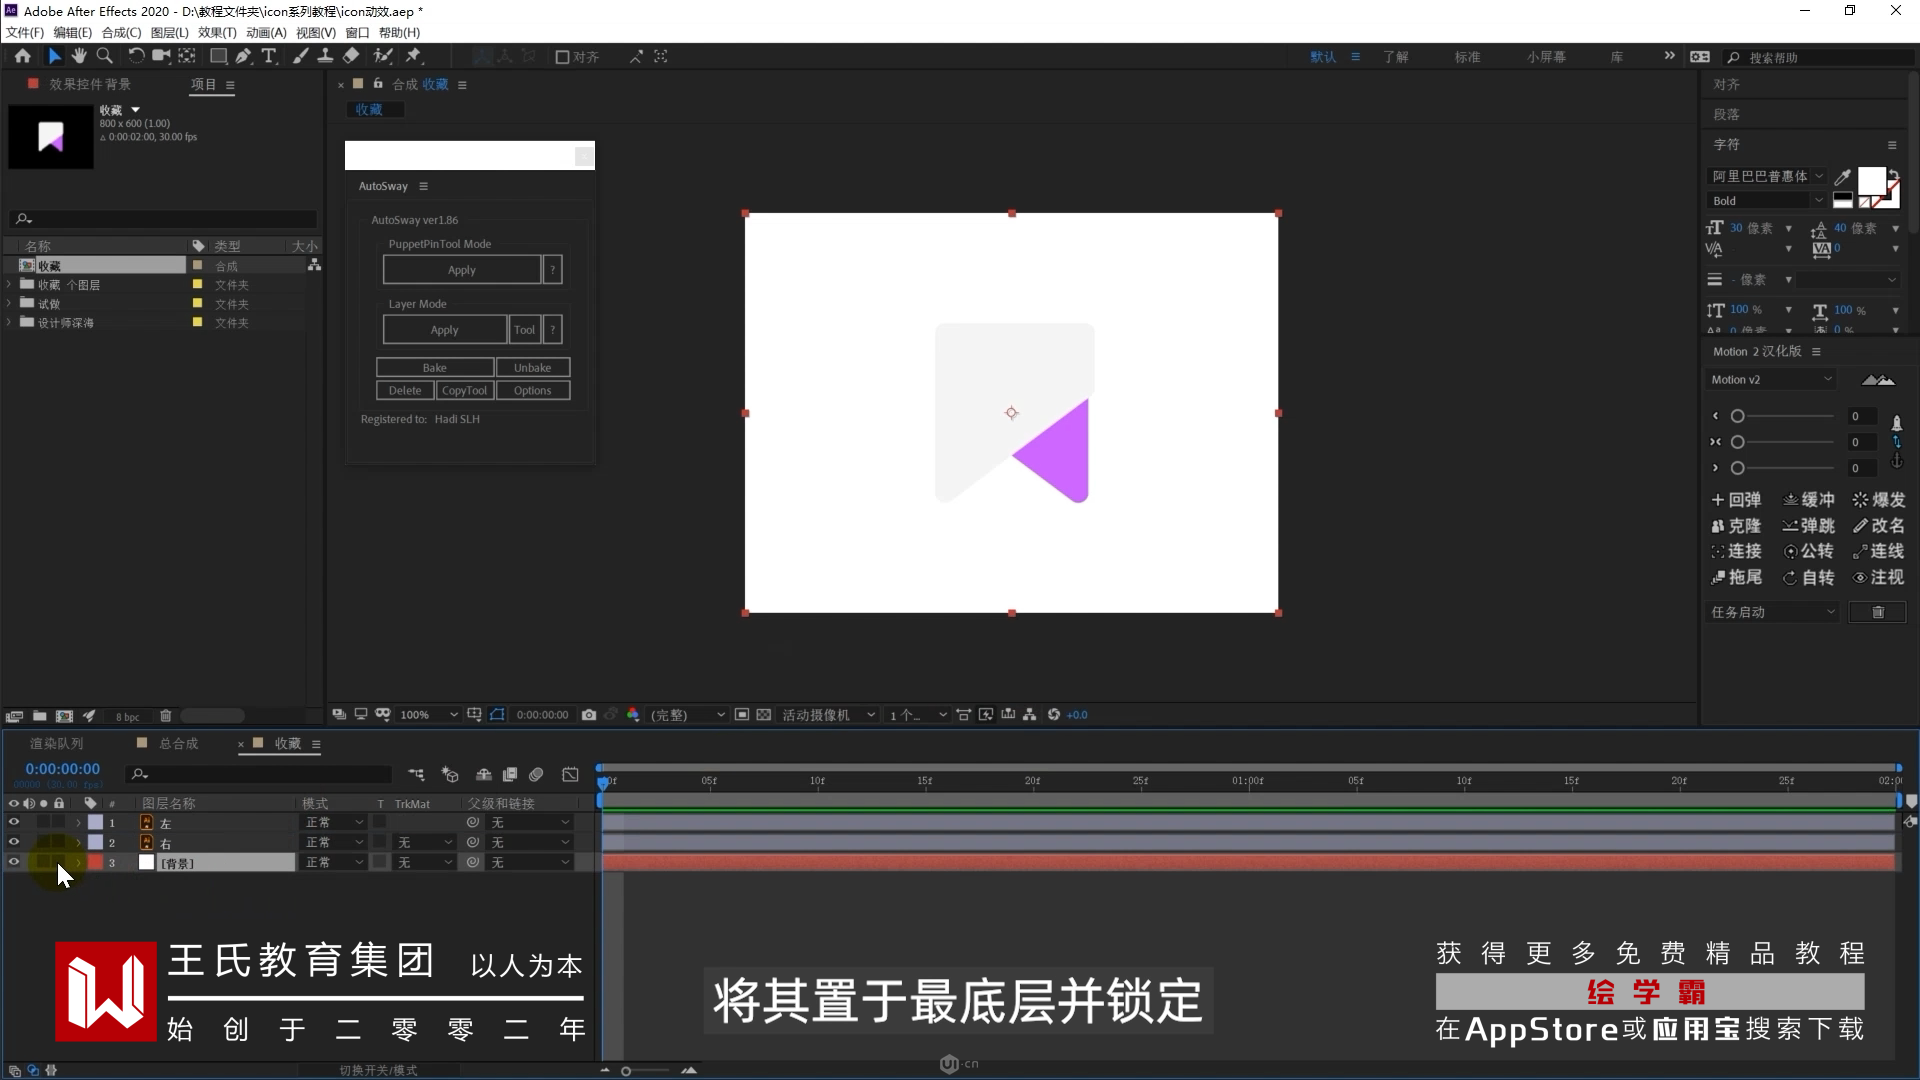Click the project panel search field

[165, 219]
